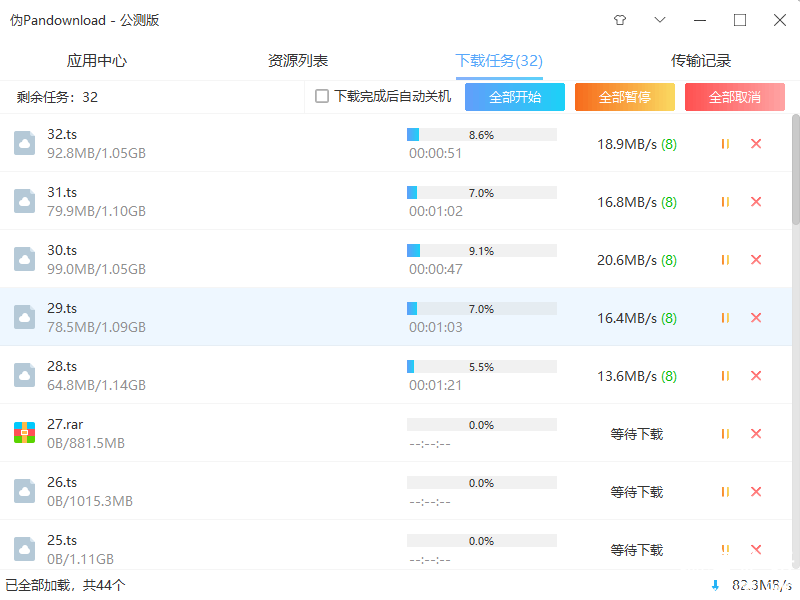
Task: Click the 5.5% progress bar of 28.ts
Action: click(482, 366)
